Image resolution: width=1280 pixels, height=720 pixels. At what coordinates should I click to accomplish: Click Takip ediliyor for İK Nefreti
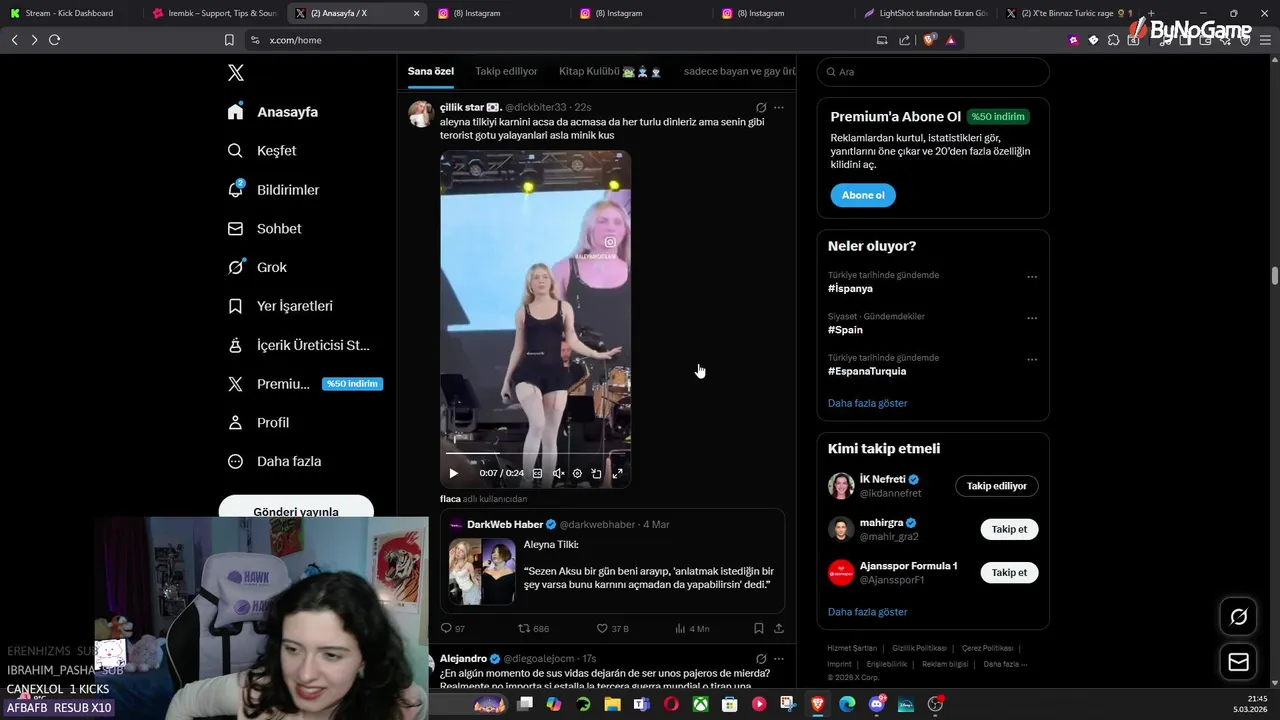(x=997, y=486)
